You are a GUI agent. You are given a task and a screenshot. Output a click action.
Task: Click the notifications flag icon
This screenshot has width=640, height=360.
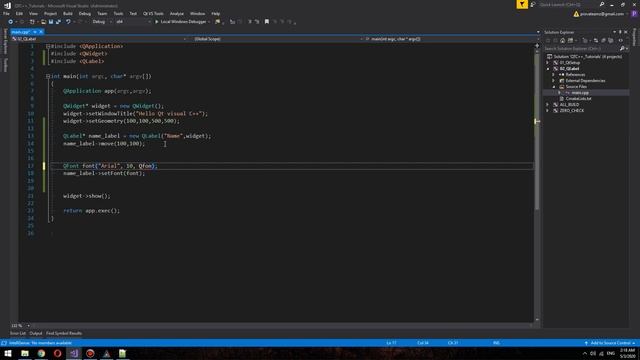click(522, 4)
